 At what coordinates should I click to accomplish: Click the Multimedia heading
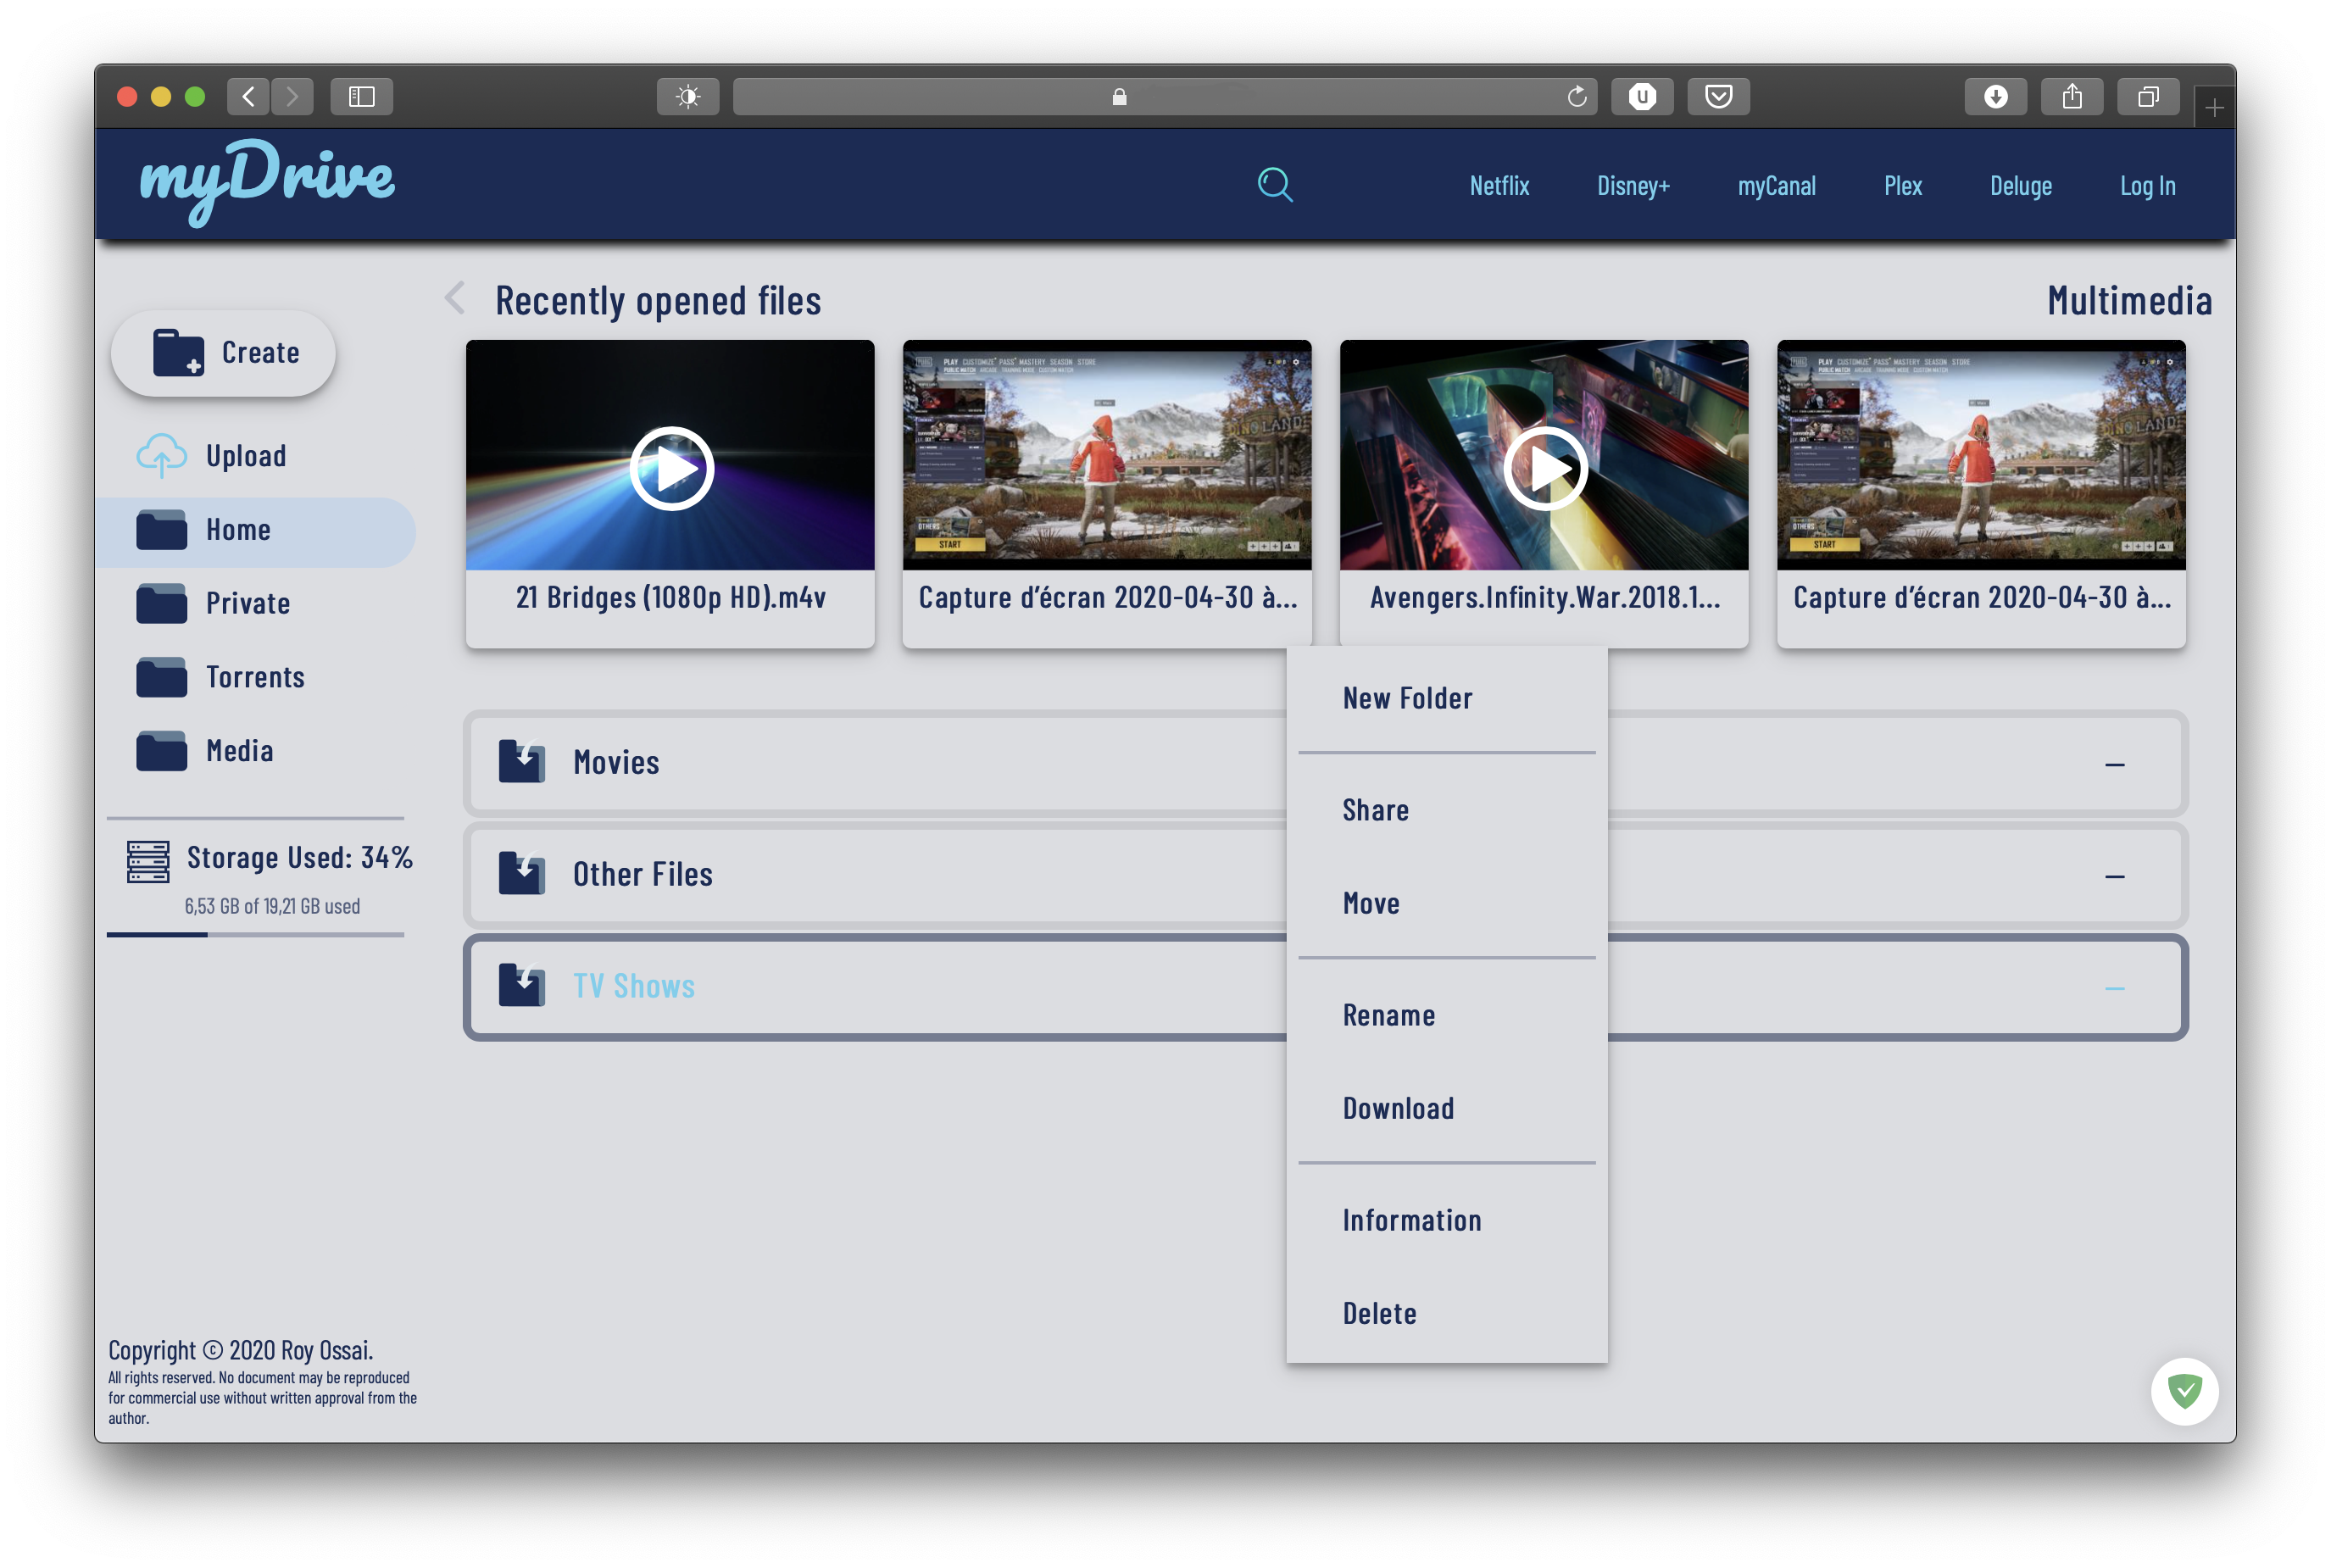point(2128,300)
